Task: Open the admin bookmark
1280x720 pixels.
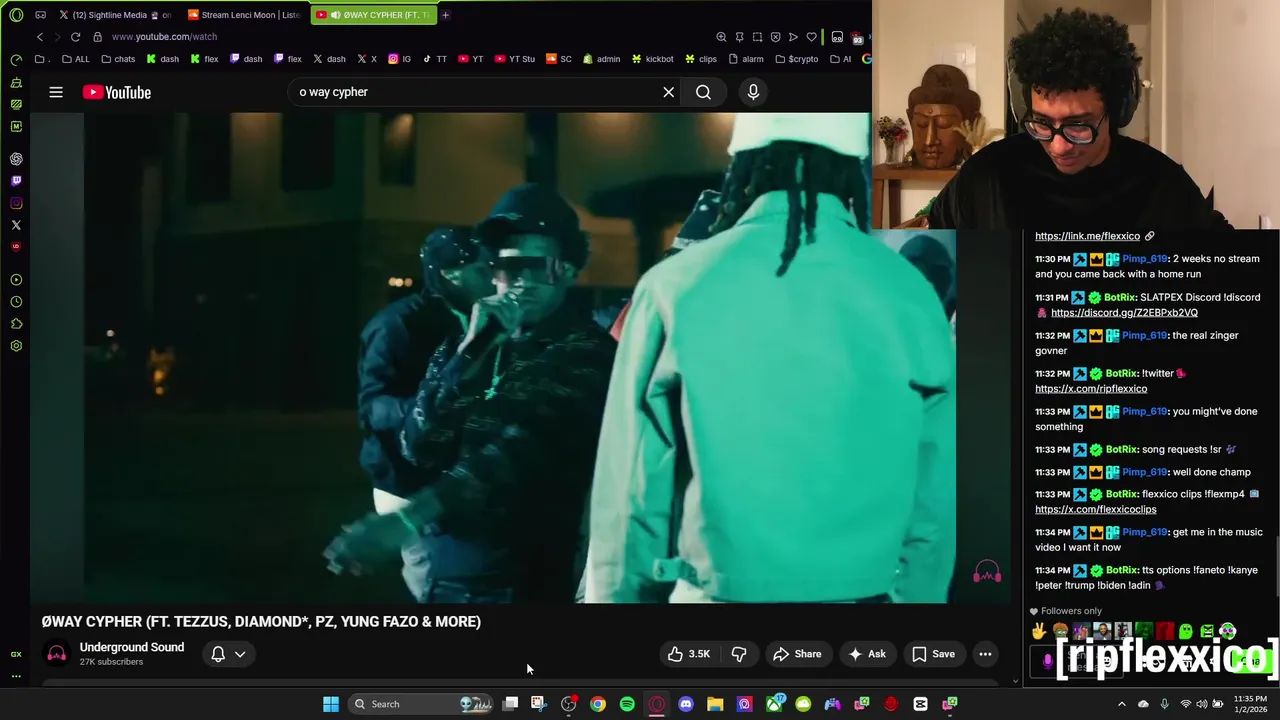Action: tap(601, 59)
